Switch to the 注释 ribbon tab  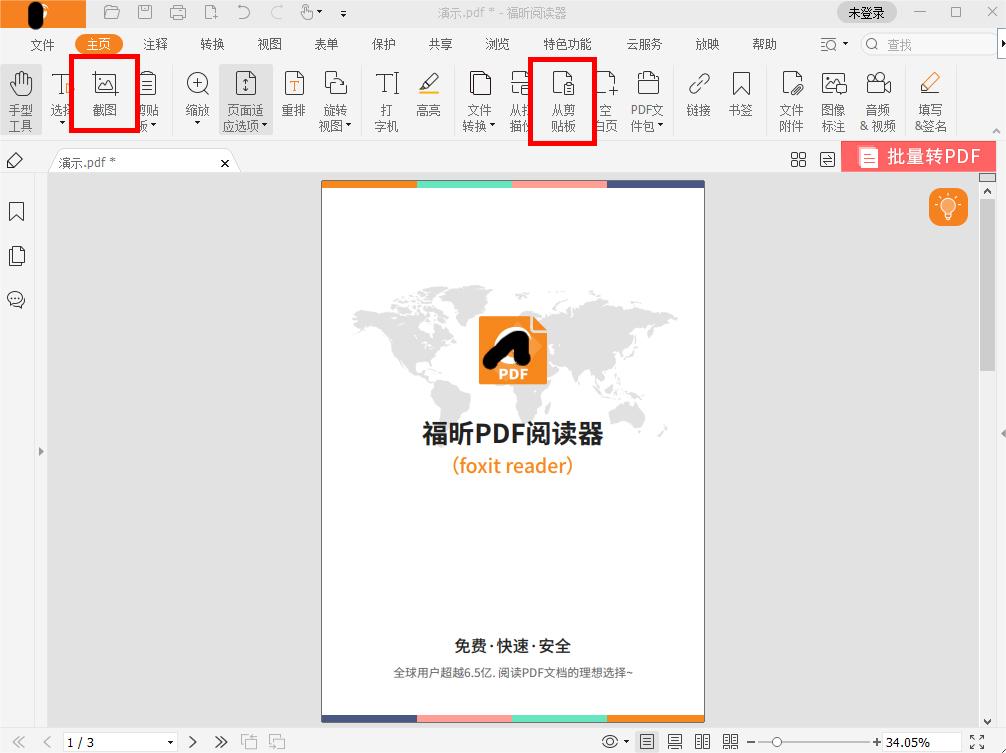(x=154, y=44)
